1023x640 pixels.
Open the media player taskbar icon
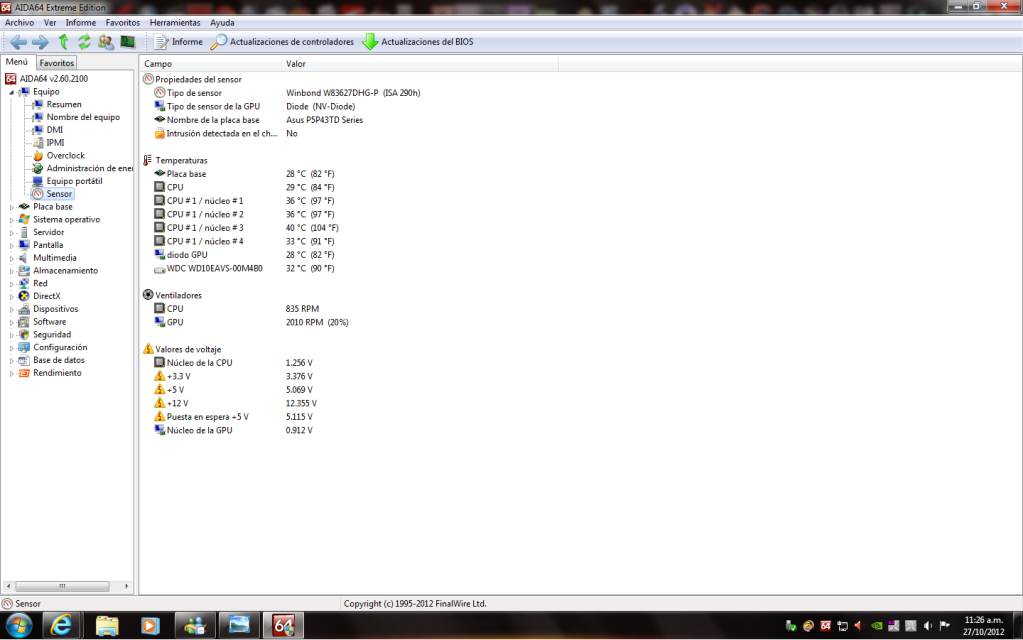(x=150, y=626)
